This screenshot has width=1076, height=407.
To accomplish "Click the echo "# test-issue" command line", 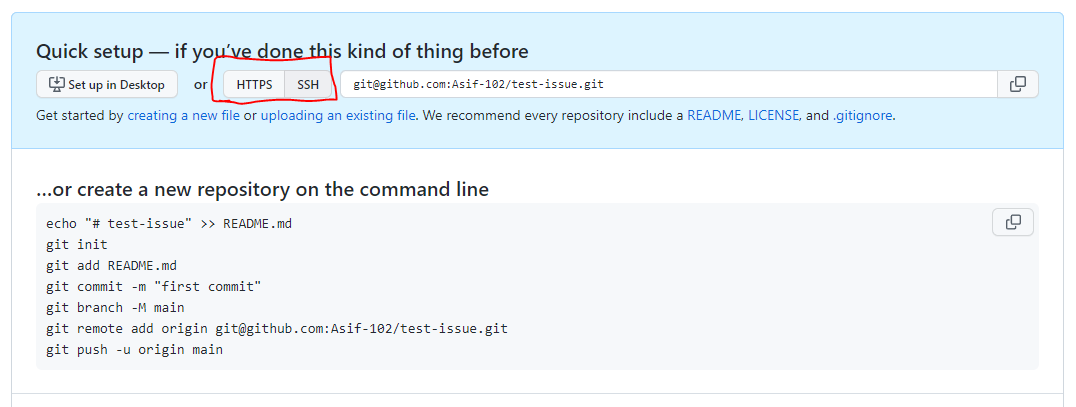I will click(169, 224).
